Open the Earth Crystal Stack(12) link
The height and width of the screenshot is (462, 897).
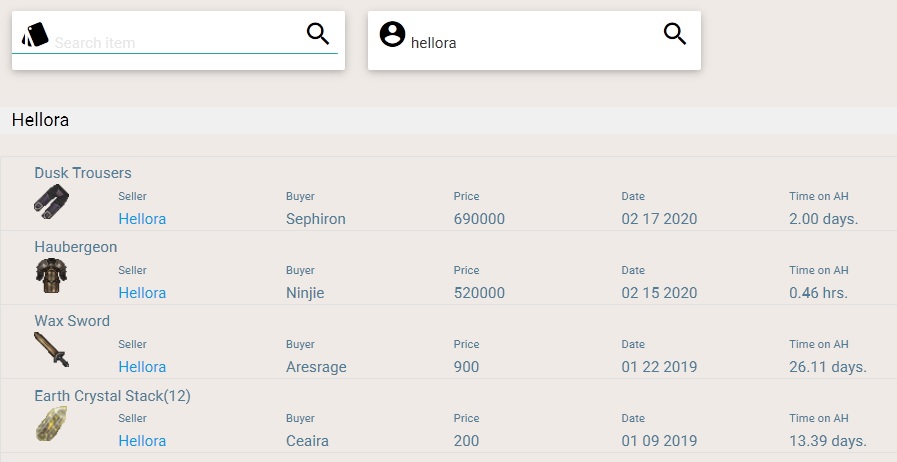[112, 396]
